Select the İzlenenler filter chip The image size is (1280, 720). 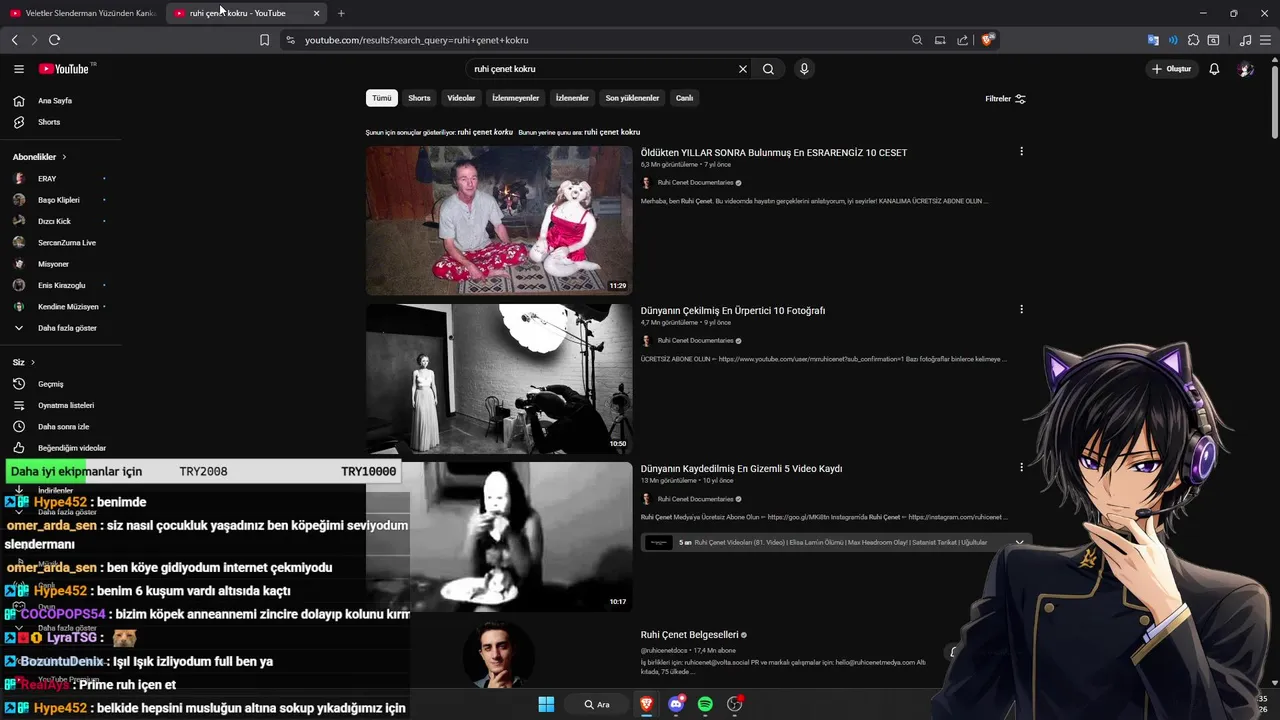pyautogui.click(x=572, y=98)
